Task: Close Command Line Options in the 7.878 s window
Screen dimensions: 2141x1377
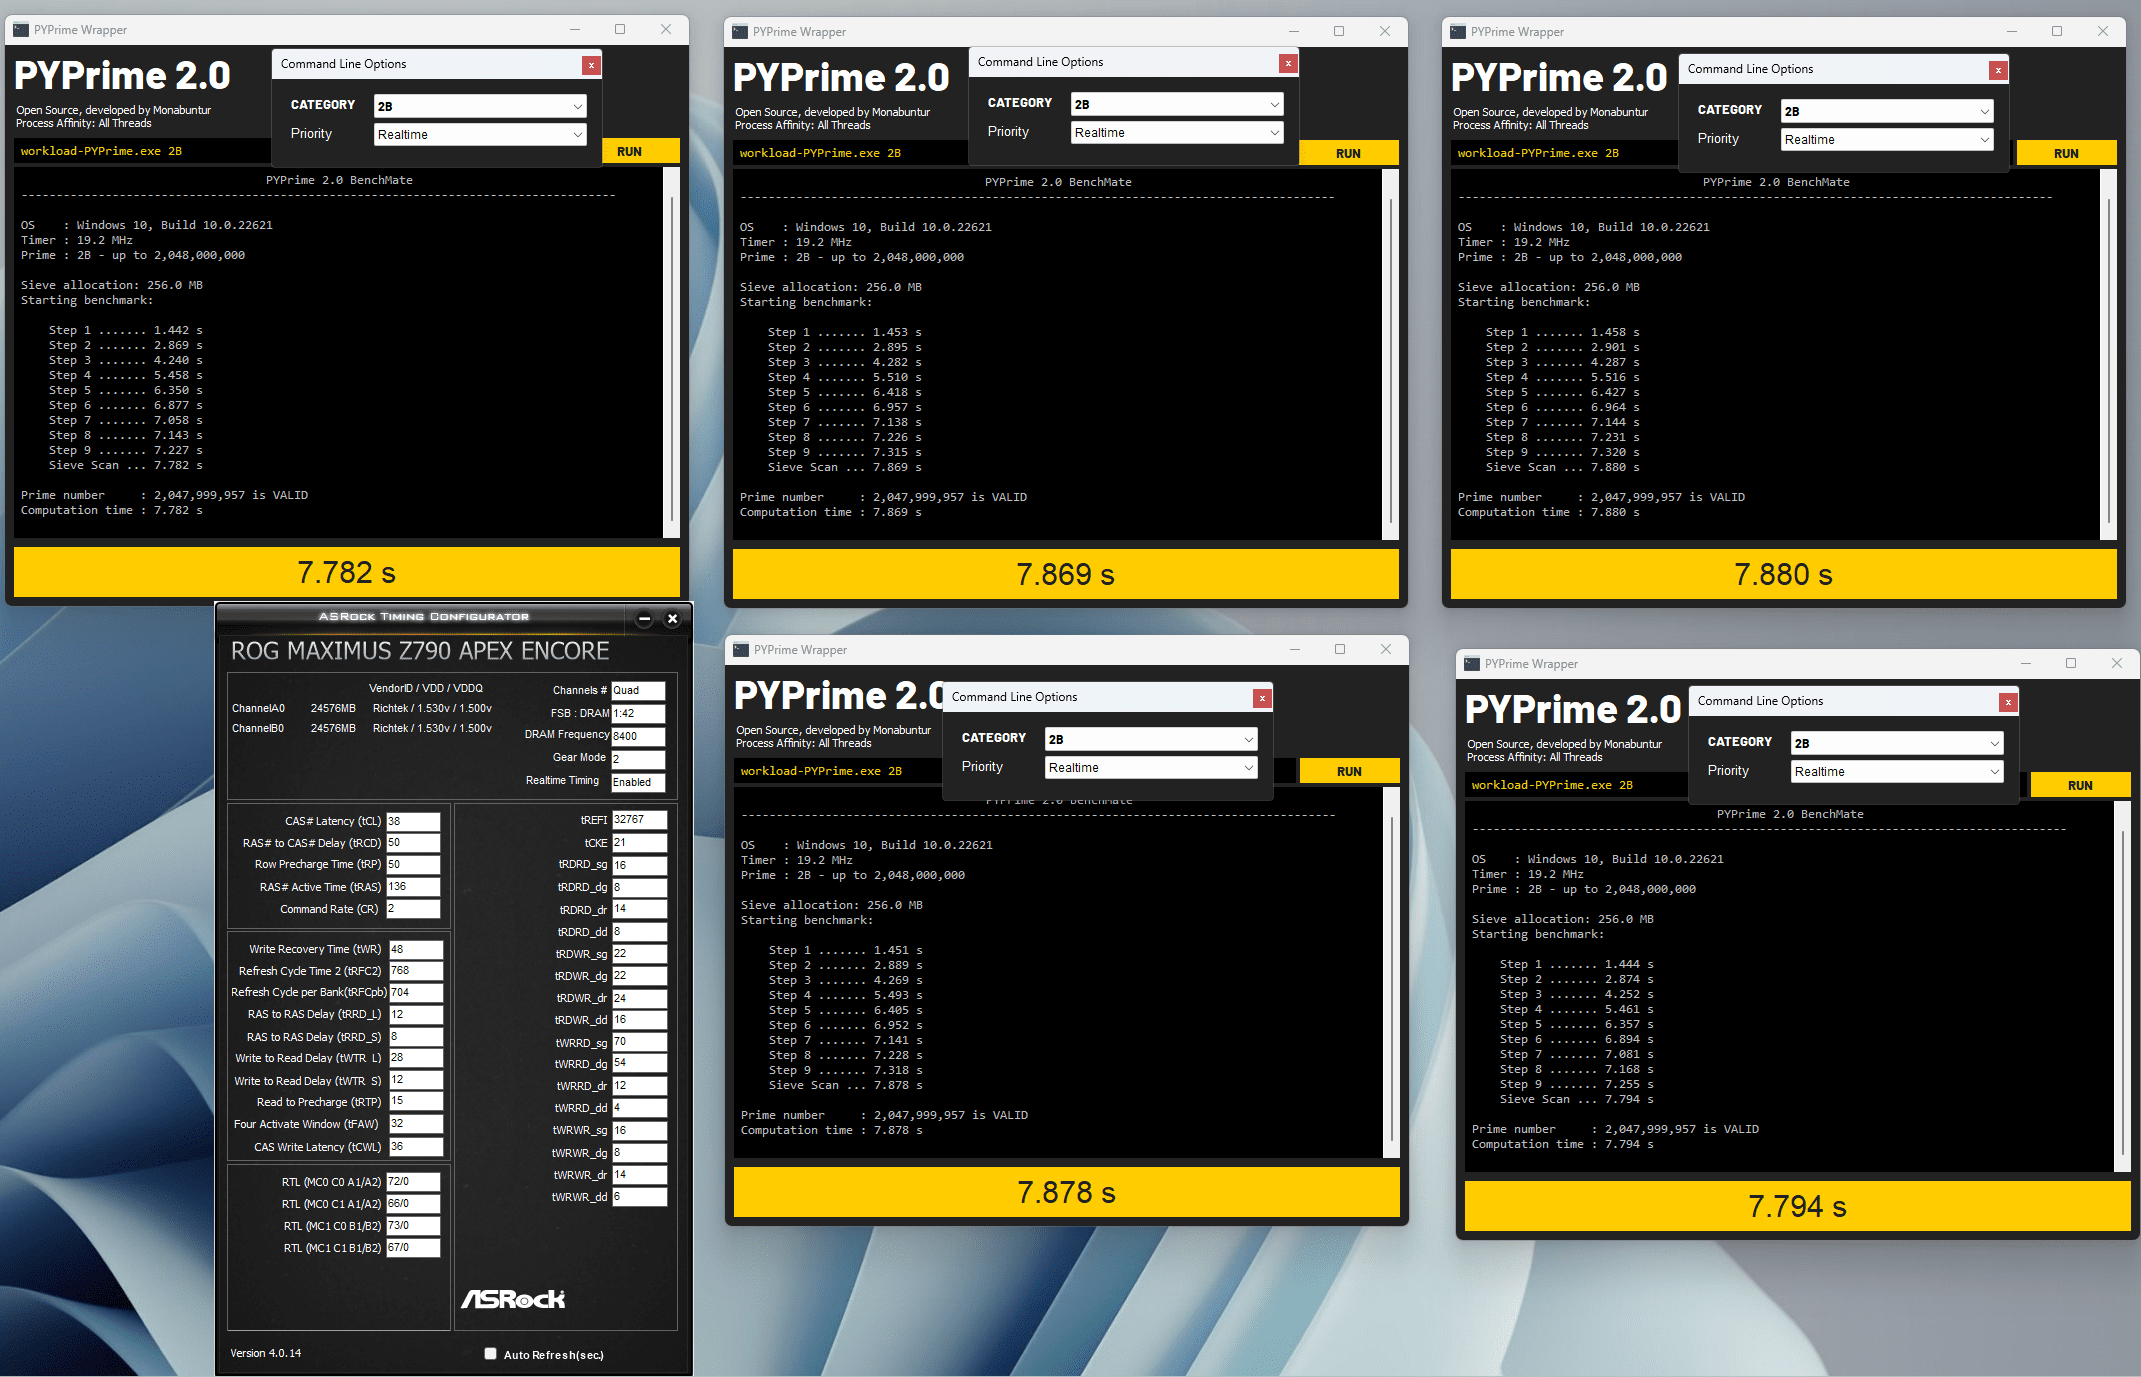Action: click(x=1262, y=698)
